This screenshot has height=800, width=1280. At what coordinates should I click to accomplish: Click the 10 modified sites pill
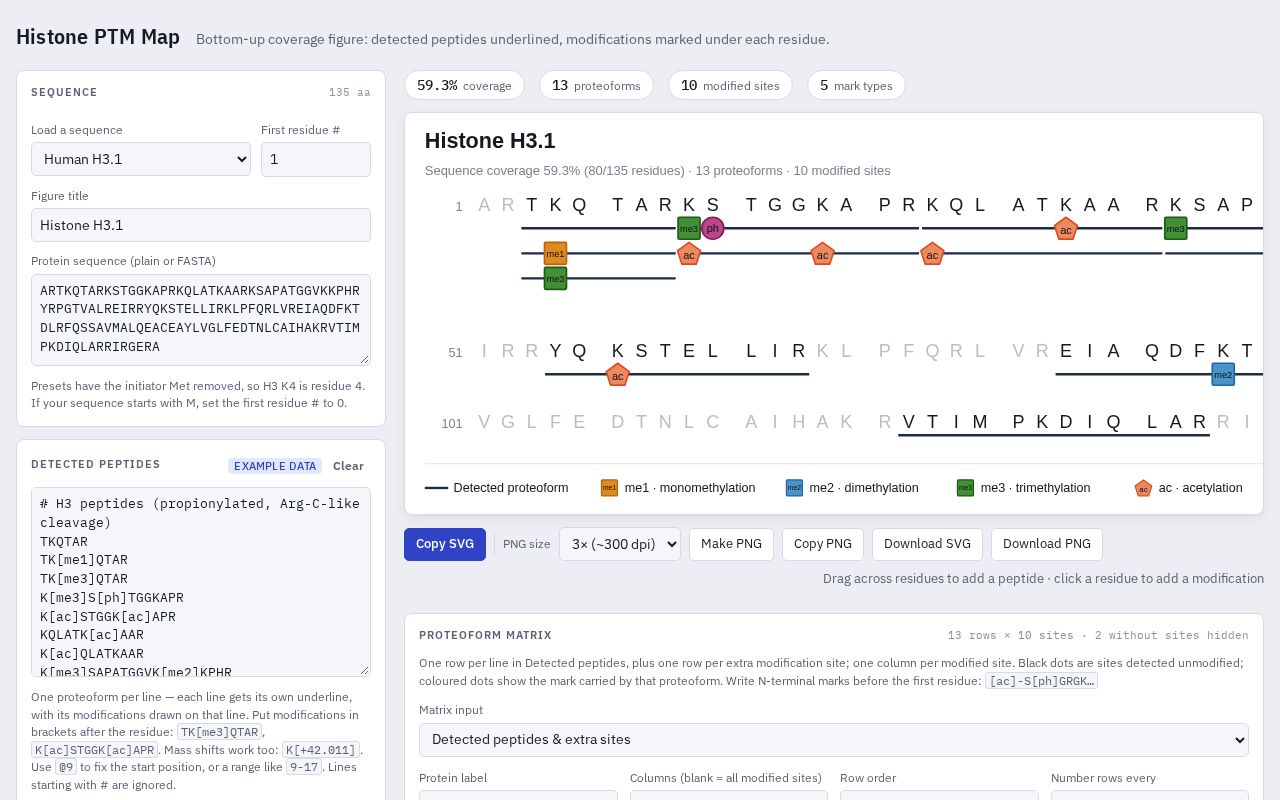730,85
